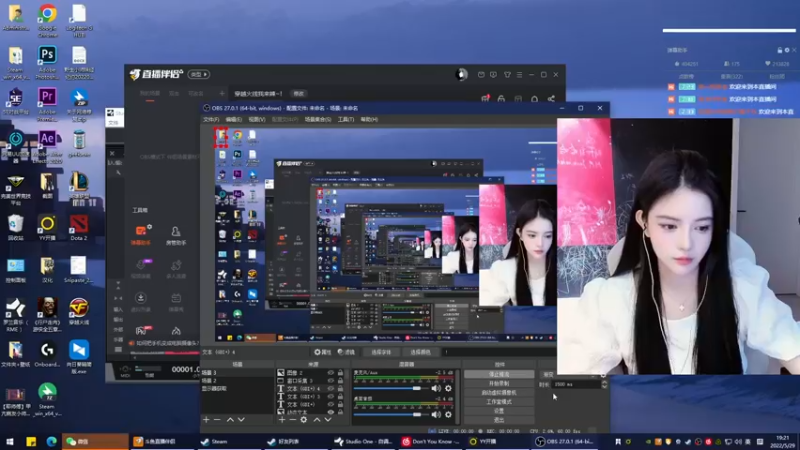Open settings gear for 麦克风/Aux mixer channel

[448, 388]
